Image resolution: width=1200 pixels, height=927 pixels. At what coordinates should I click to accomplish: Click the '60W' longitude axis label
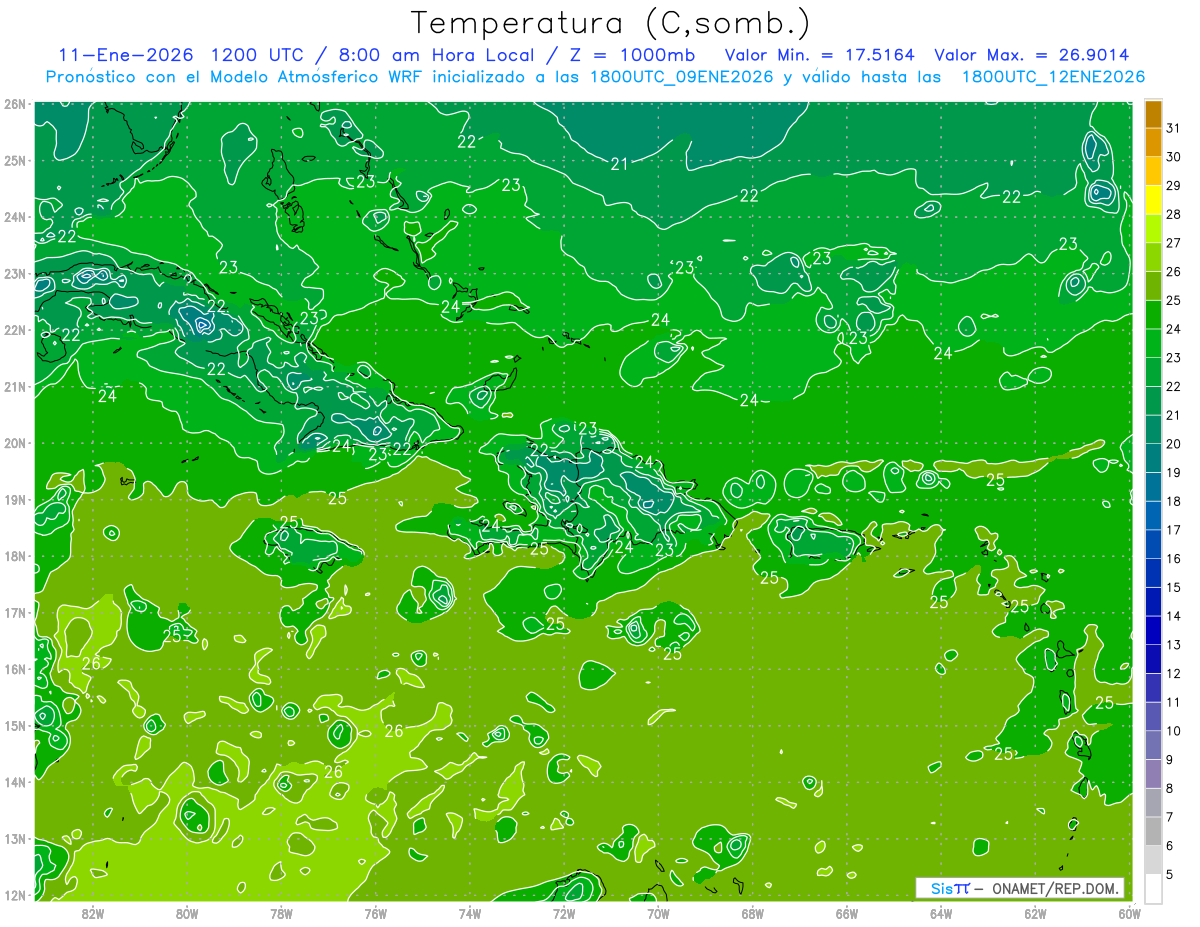tap(1129, 913)
